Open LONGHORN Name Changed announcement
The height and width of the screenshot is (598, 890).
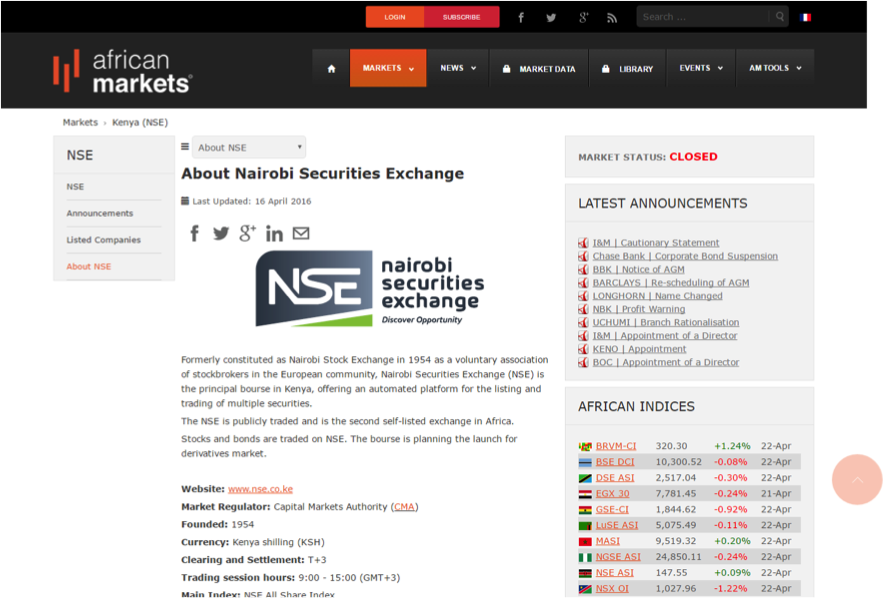(657, 296)
